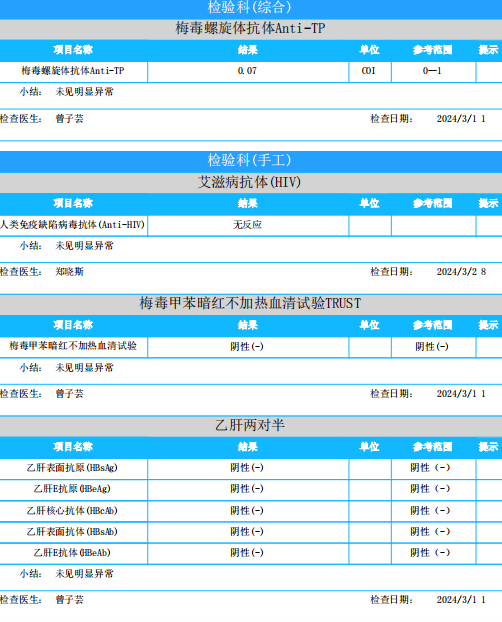
Task: Click the 检验科(综合) section header
Action: (x=251, y=9)
